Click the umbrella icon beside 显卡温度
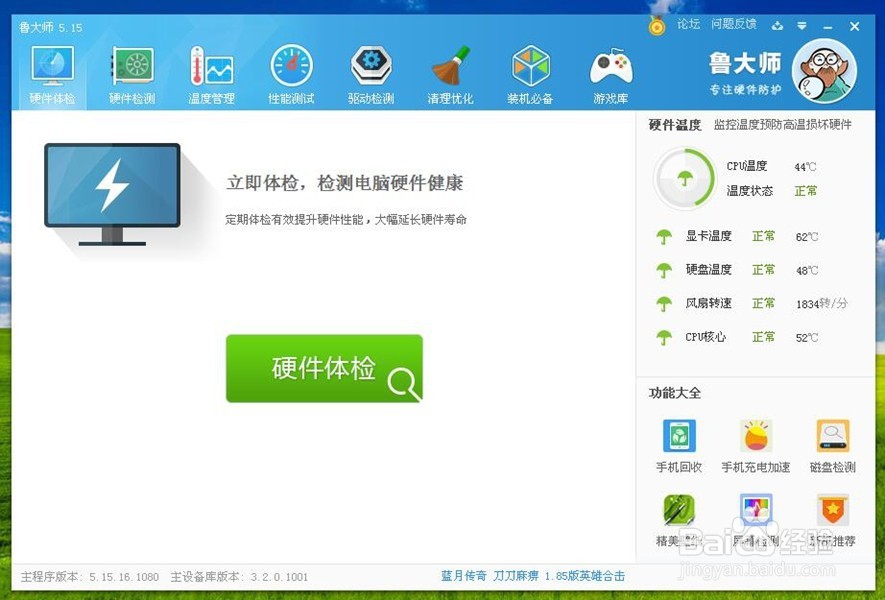The height and width of the screenshot is (600, 885). pos(664,237)
